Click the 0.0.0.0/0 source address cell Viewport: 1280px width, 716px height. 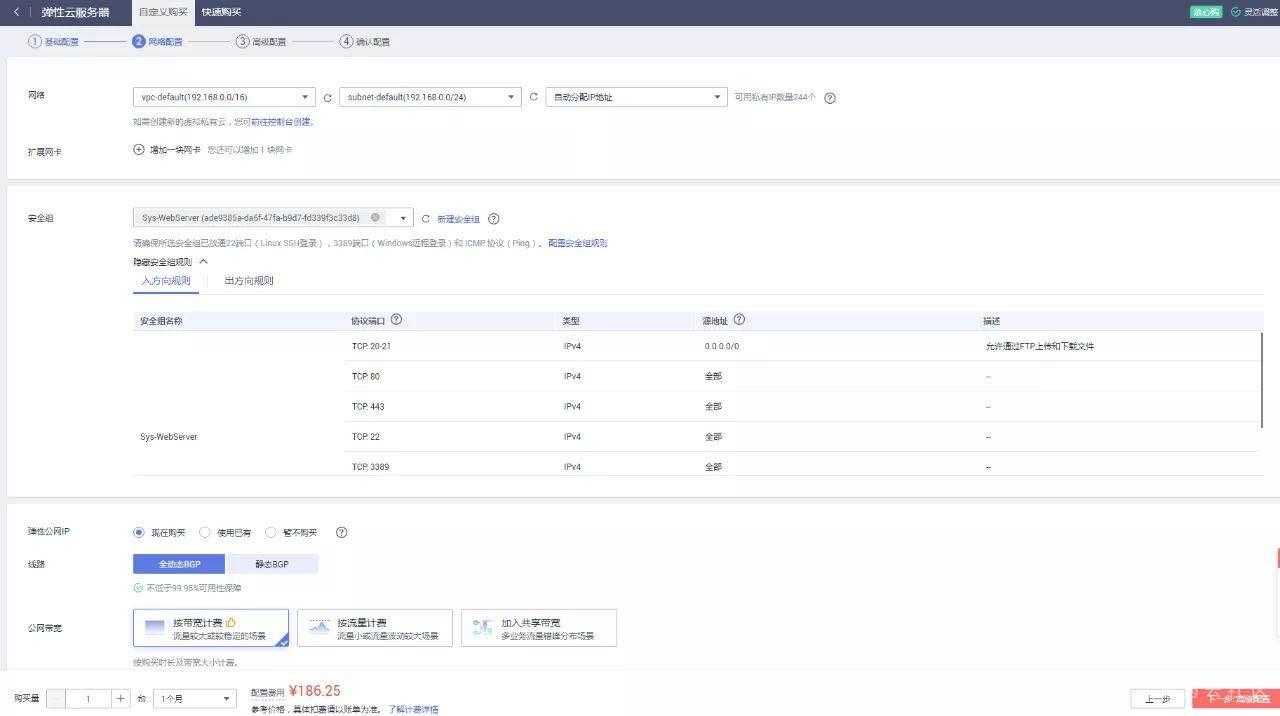[x=721, y=346]
